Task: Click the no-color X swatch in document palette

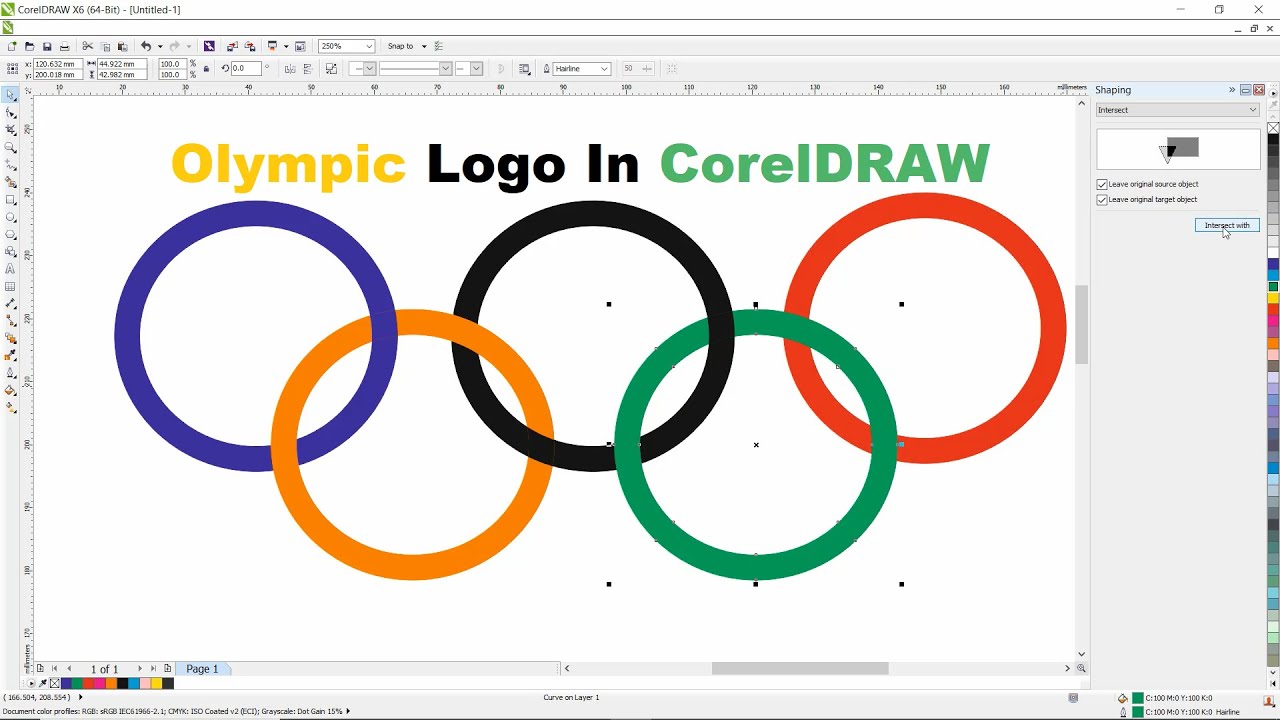Action: [54, 683]
